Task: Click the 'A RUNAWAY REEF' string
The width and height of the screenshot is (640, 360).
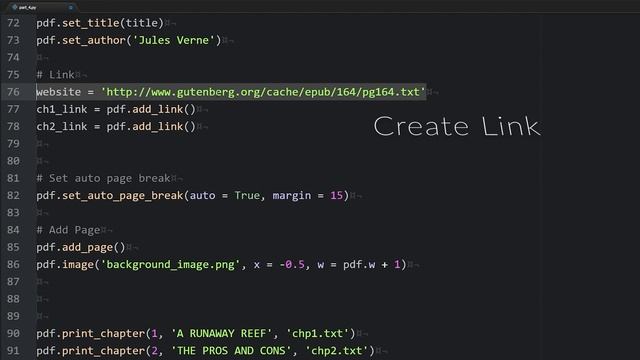Action: tap(222, 333)
